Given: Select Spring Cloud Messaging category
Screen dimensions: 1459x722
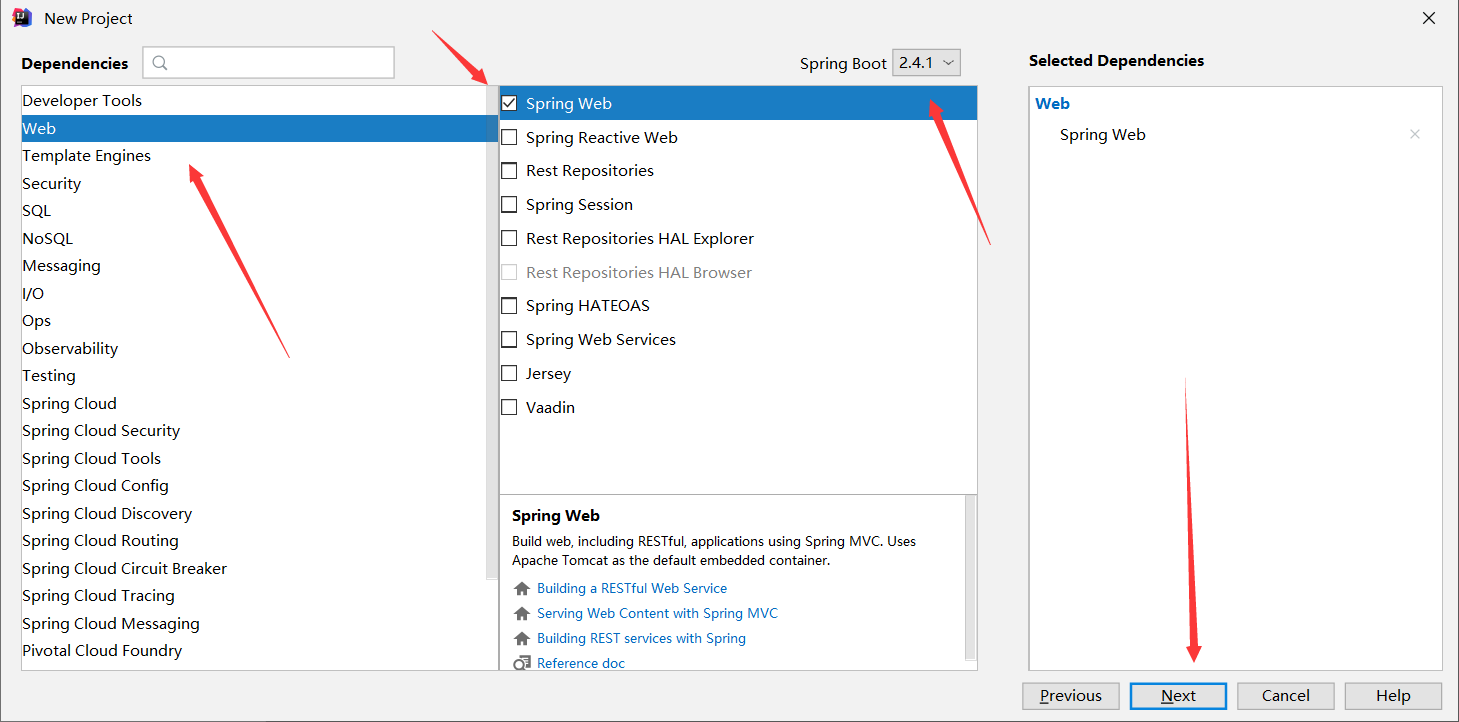Looking at the screenshot, I should 254,623.
